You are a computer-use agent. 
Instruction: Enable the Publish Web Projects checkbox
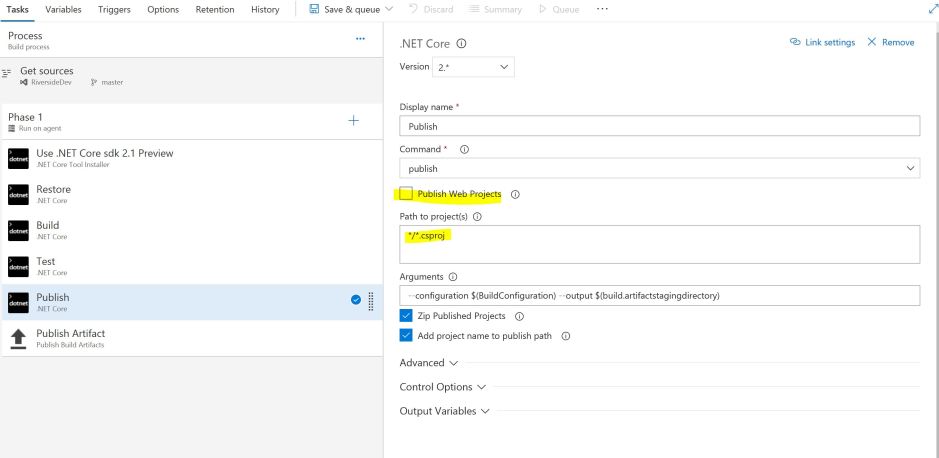click(x=406, y=194)
